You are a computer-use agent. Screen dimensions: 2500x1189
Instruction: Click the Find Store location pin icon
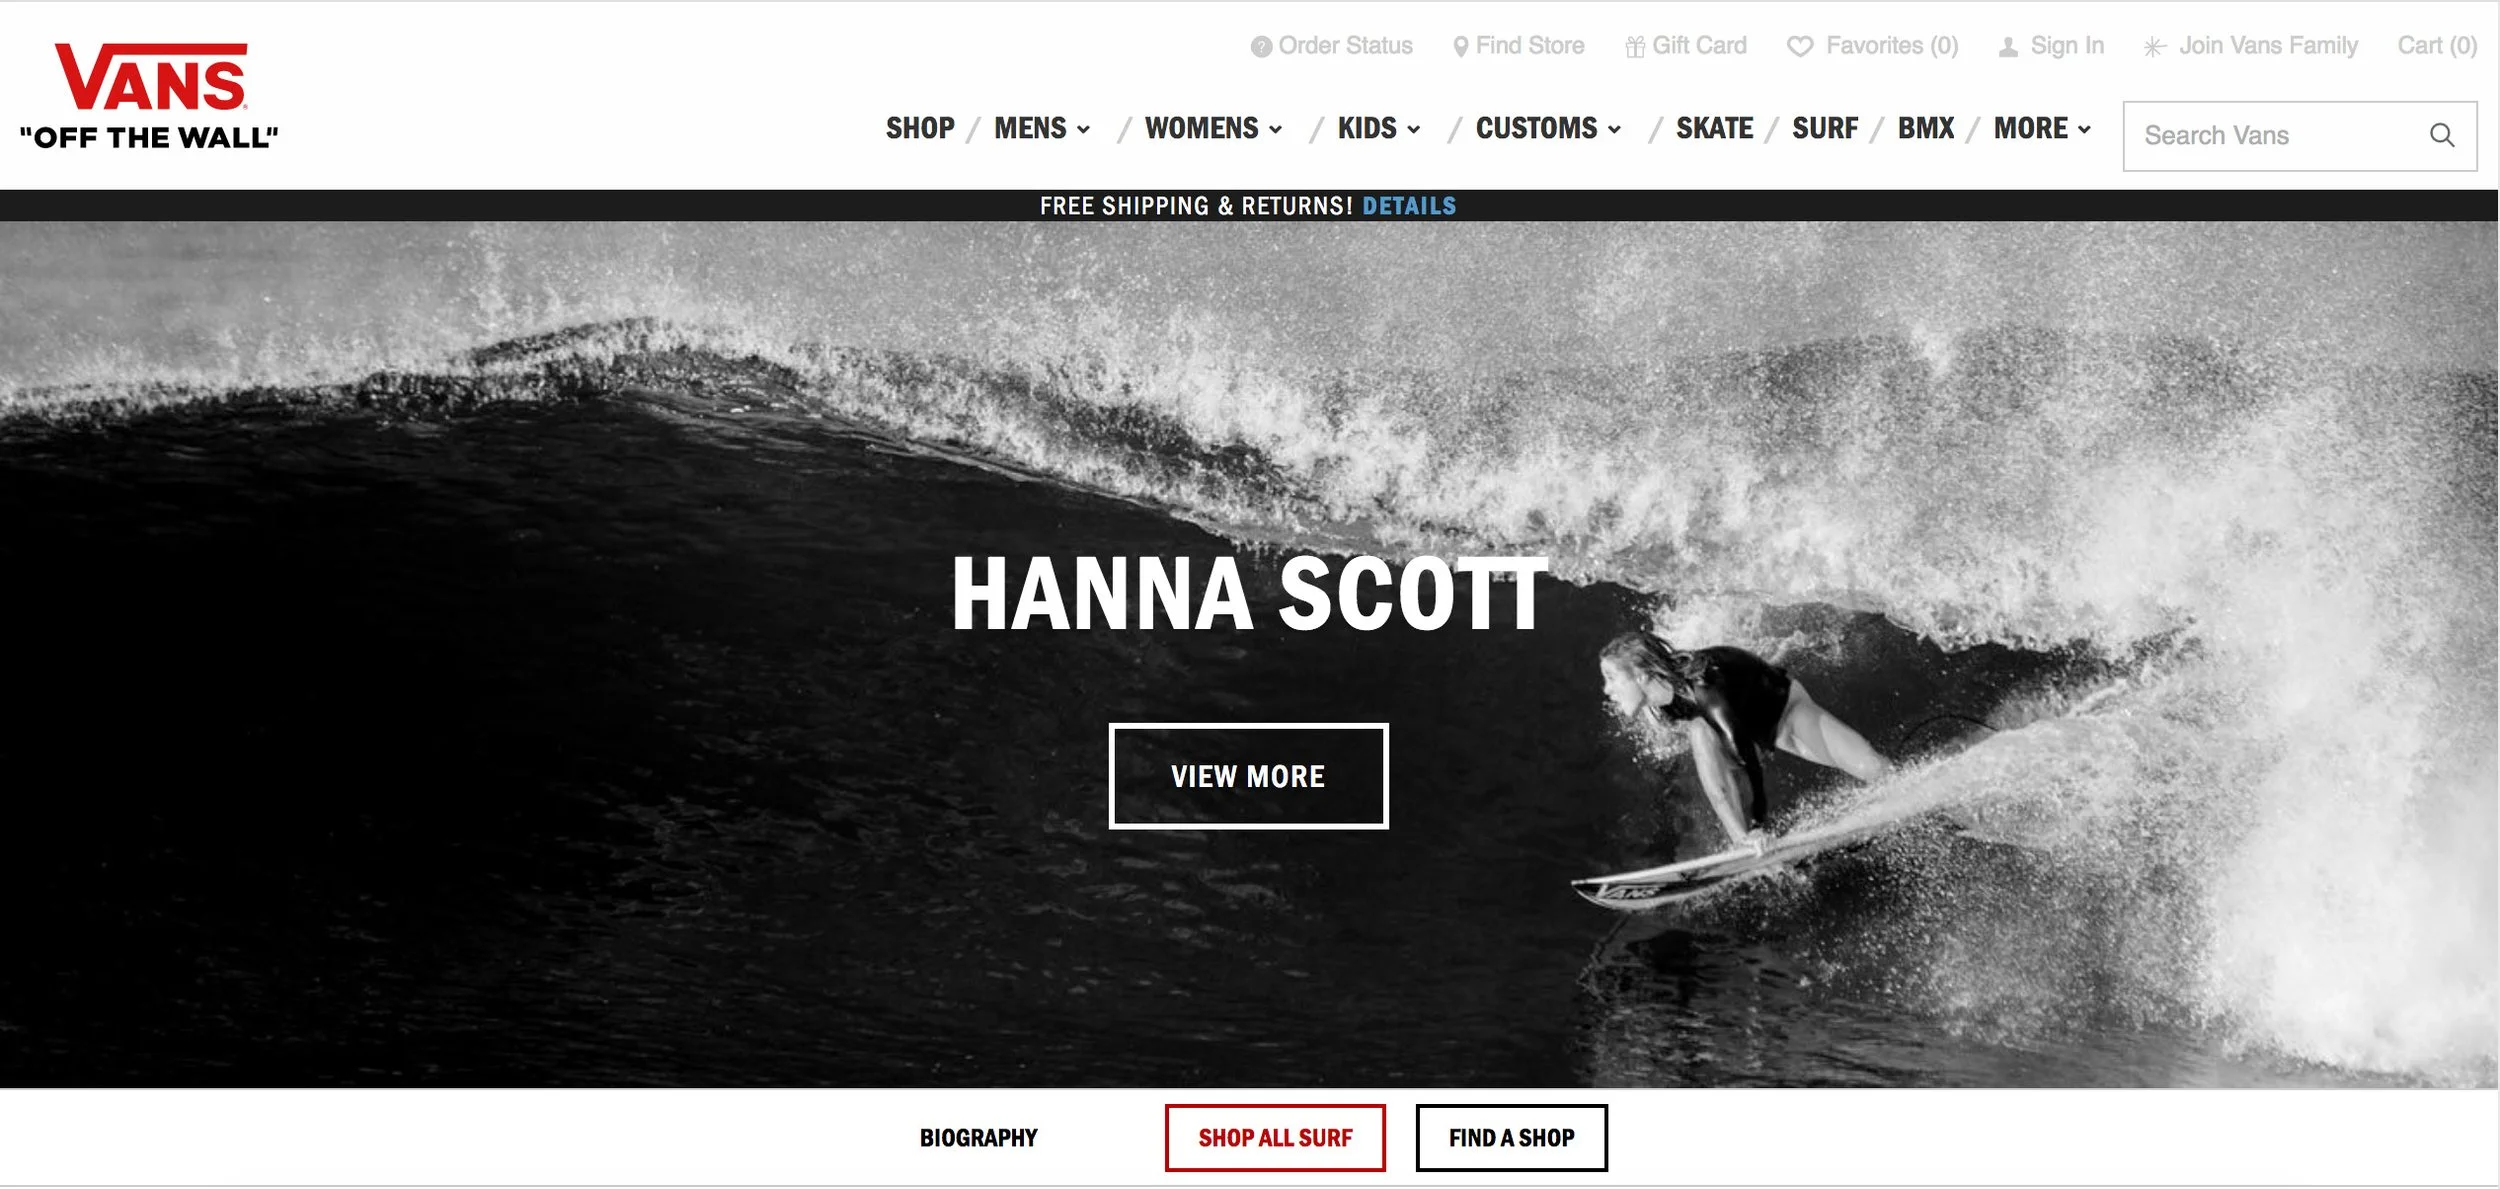coord(1460,47)
